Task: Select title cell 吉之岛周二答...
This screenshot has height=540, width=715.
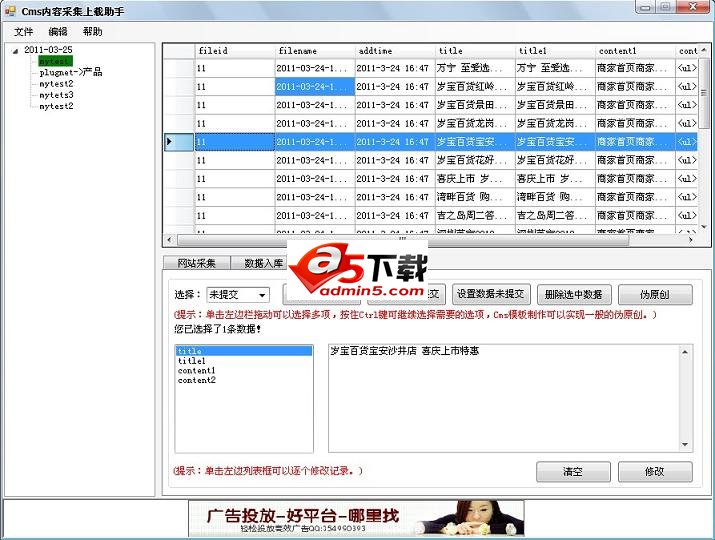Action: [475, 215]
